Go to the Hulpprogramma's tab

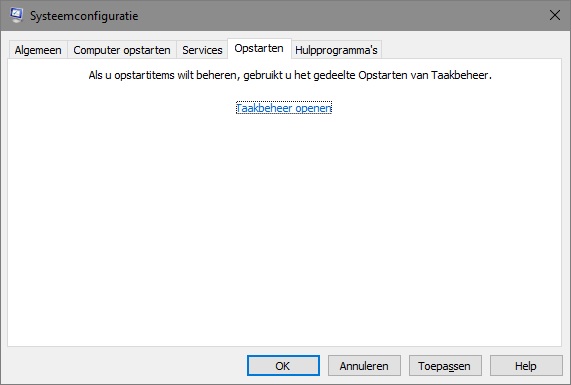click(x=336, y=50)
